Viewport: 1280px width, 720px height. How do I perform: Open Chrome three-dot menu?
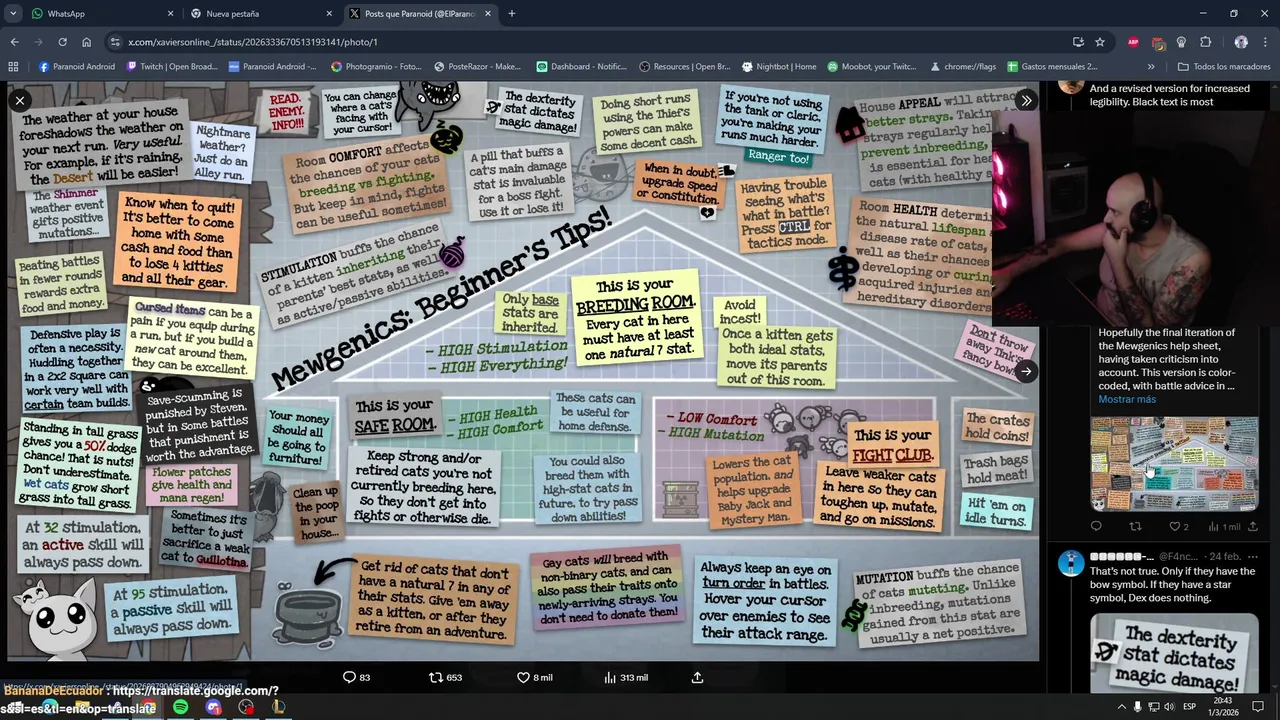coord(1266,42)
